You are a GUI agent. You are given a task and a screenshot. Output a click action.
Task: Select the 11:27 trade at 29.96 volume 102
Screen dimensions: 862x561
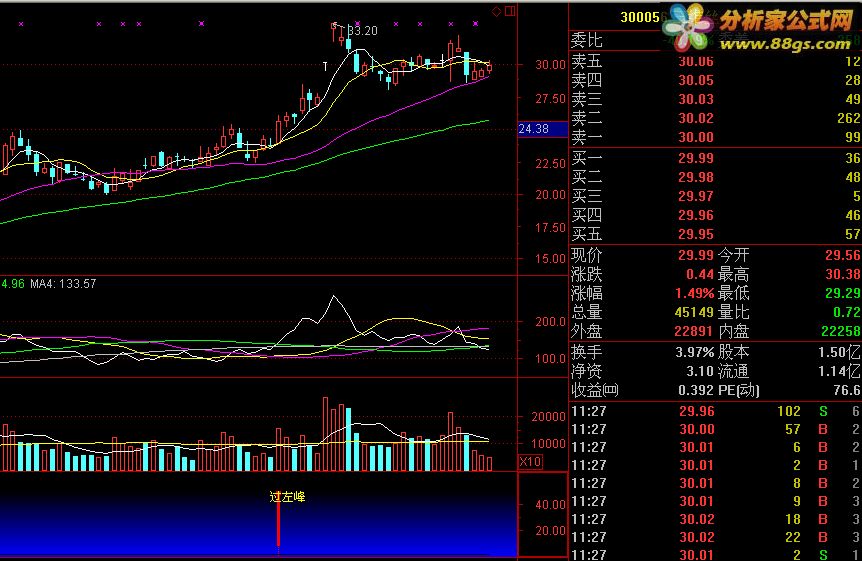pyautogui.click(x=715, y=411)
